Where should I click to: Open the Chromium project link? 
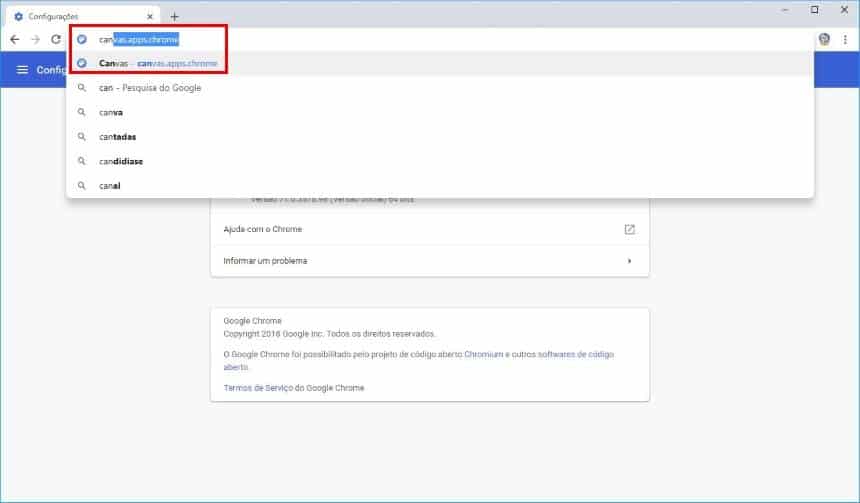[483, 354]
